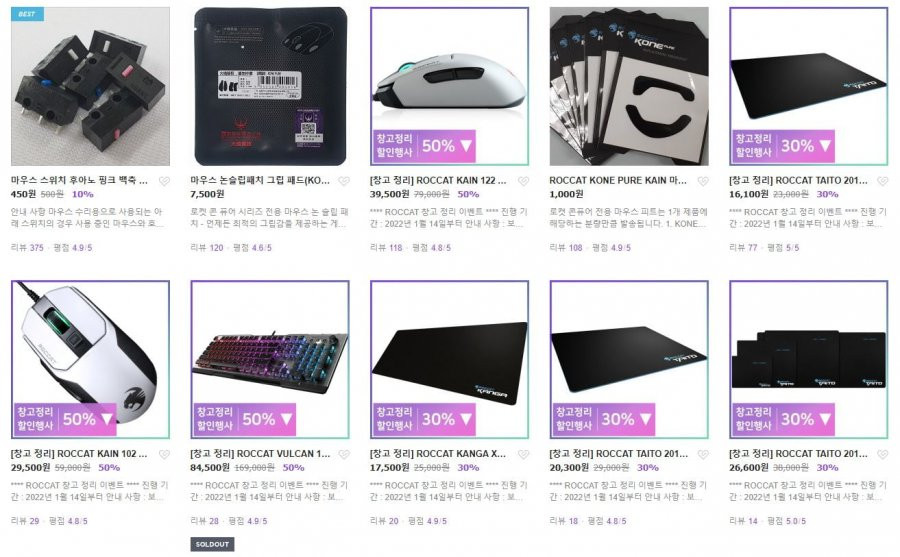Toggle wishlist heart on ROCCAT KAIN 122
Viewport: 900px width, 557px height.
click(x=523, y=181)
